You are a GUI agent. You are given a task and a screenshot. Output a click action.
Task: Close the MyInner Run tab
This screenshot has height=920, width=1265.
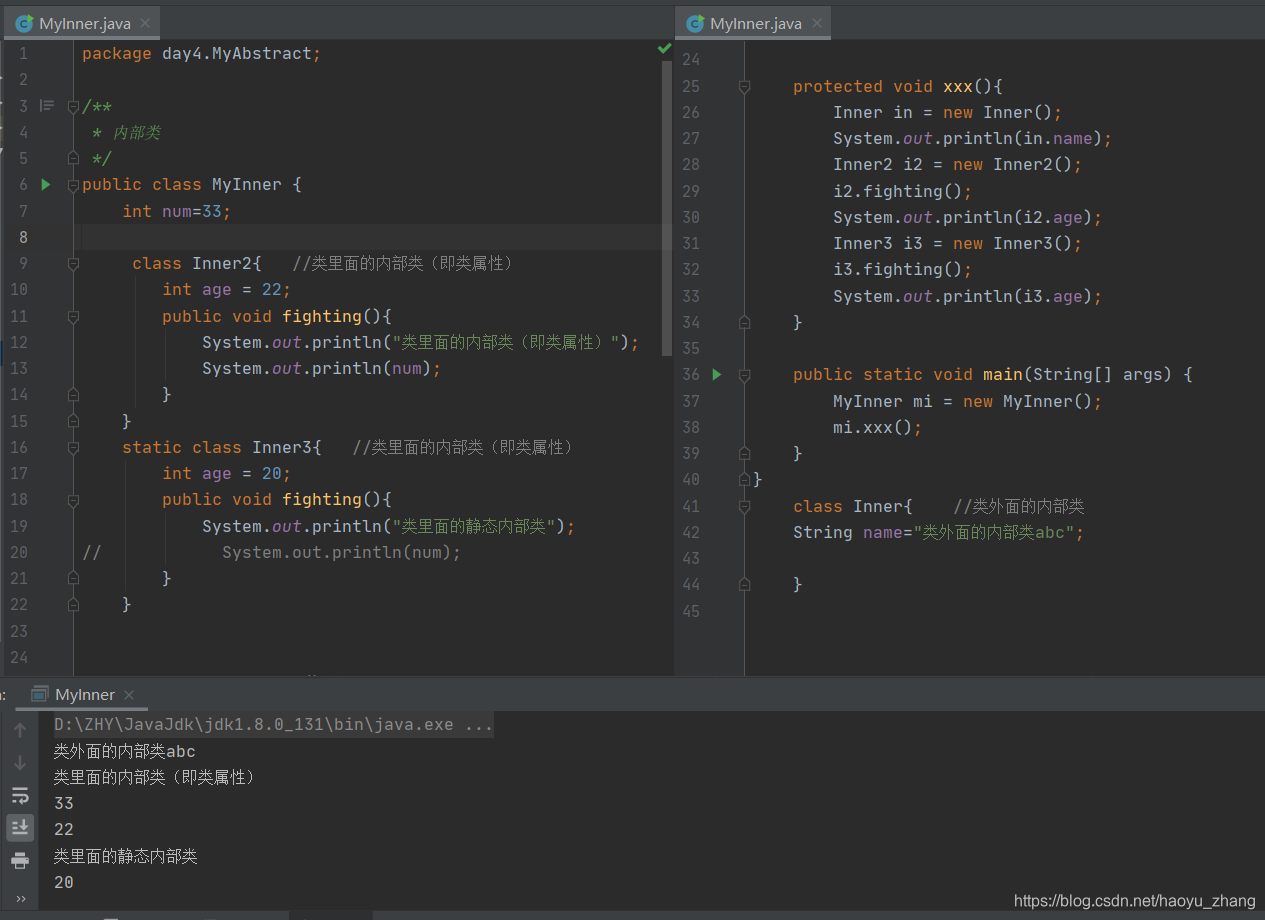tap(129, 694)
